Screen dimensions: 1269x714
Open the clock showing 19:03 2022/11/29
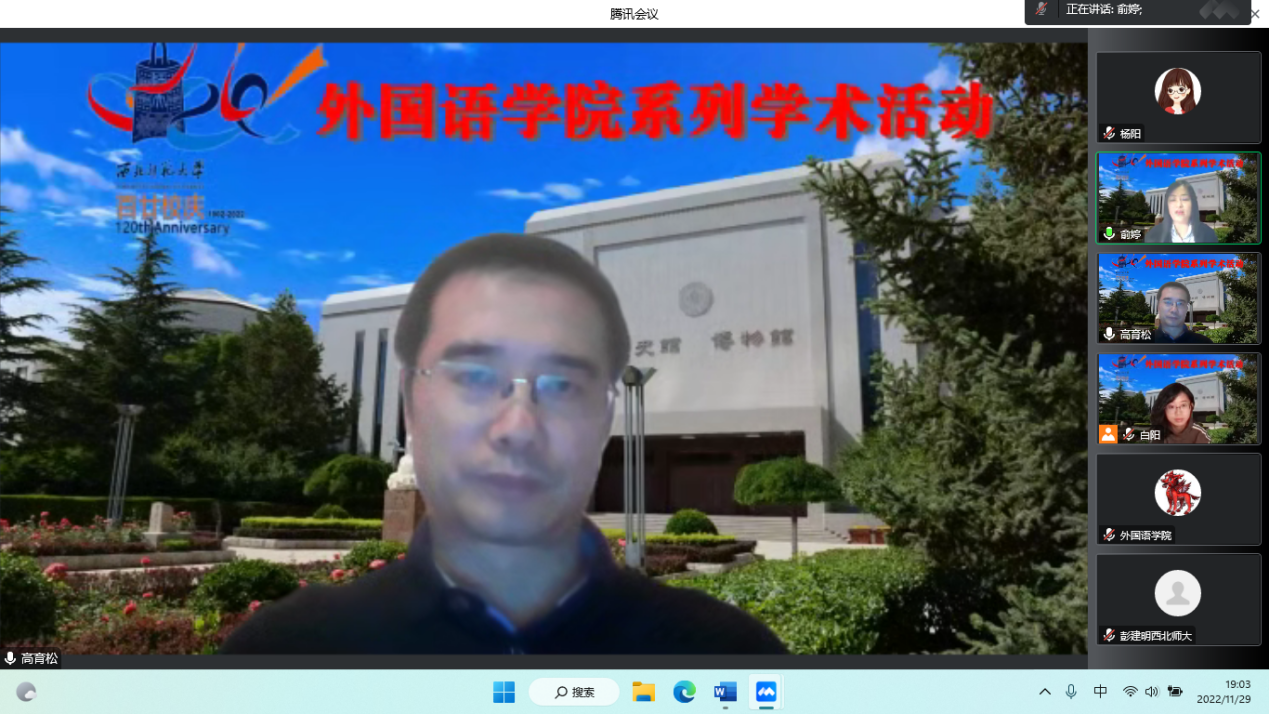1223,692
